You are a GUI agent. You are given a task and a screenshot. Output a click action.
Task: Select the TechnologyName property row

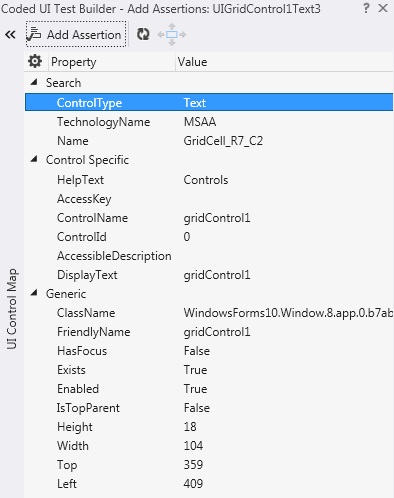click(209, 122)
